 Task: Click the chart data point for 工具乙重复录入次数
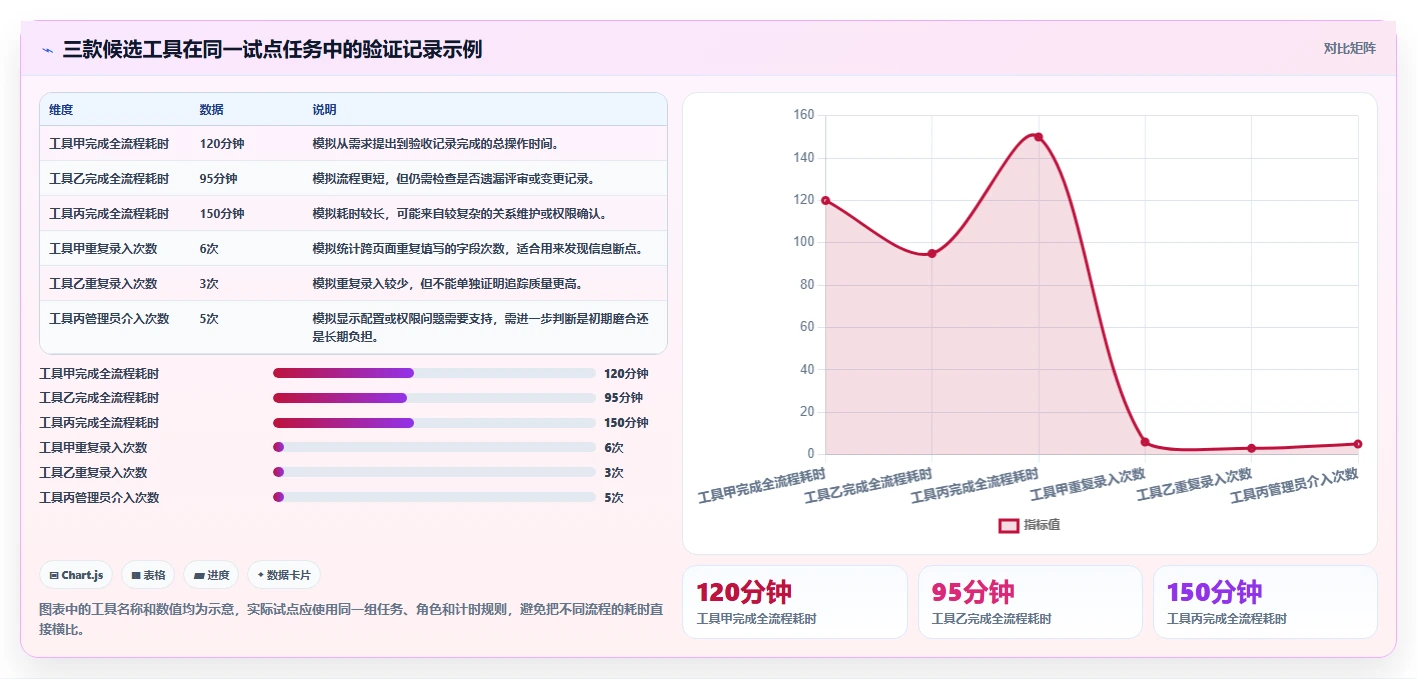[1251, 448]
